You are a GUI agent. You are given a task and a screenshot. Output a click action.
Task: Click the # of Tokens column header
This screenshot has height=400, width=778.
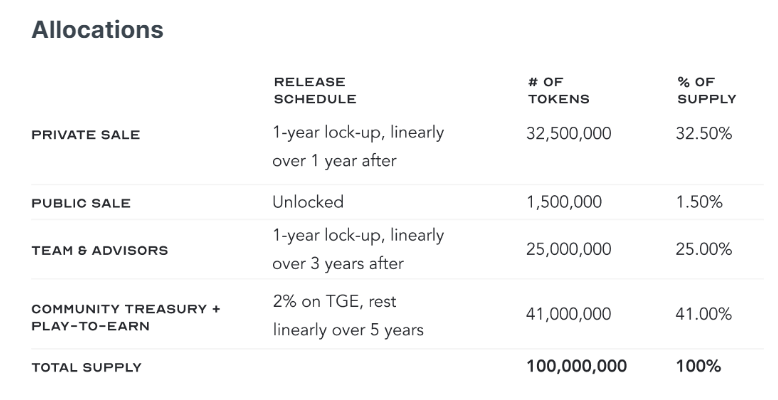pos(559,90)
